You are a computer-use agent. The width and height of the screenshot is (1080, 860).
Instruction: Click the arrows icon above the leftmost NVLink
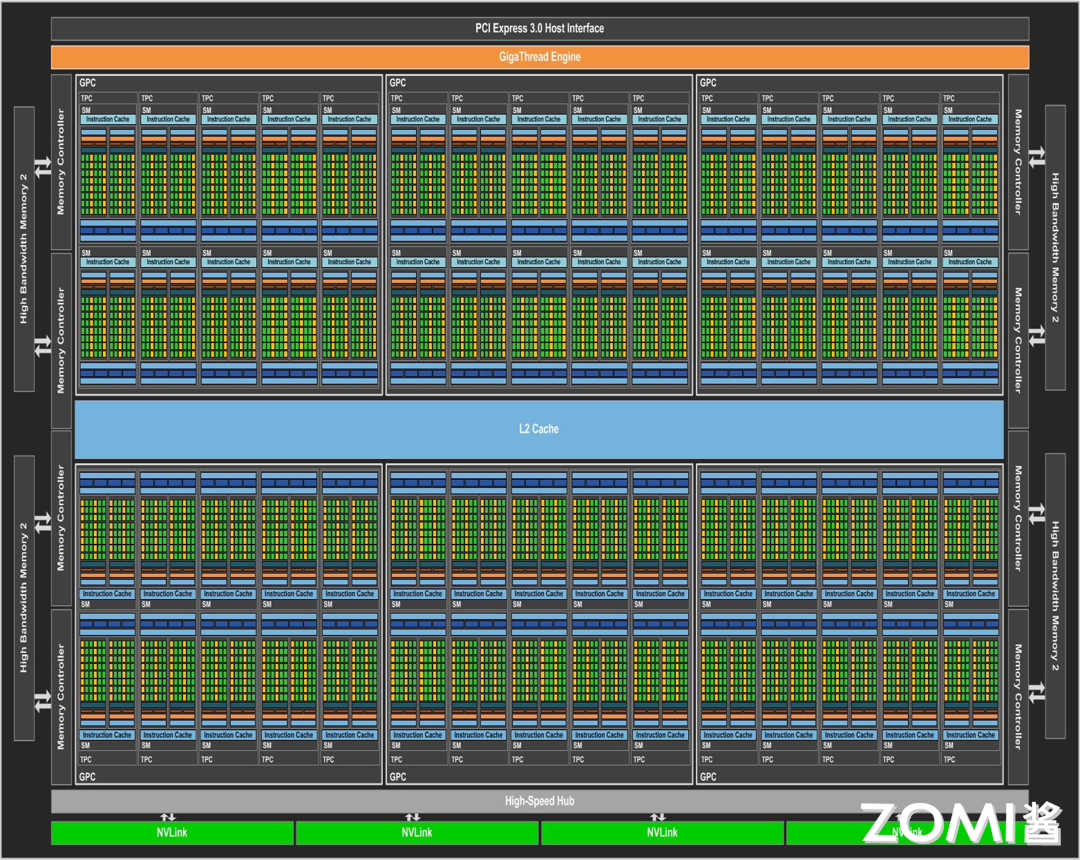coord(168,817)
